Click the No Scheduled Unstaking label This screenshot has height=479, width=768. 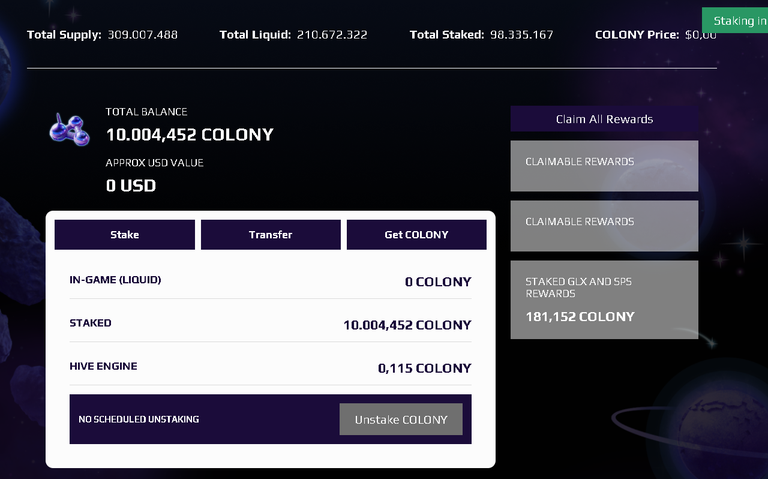tap(139, 419)
